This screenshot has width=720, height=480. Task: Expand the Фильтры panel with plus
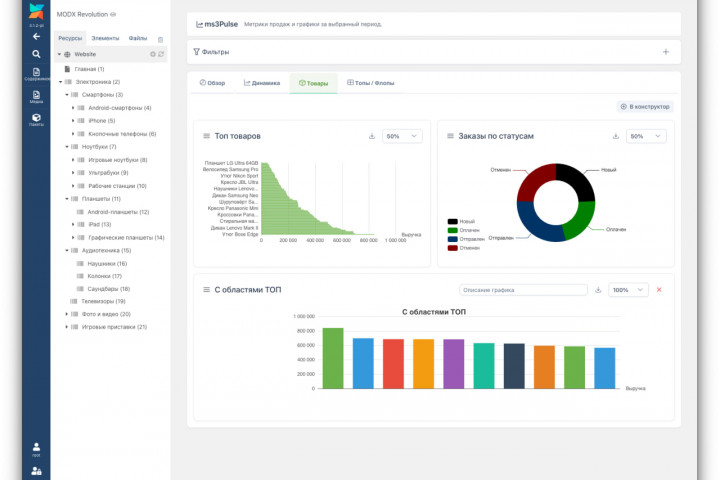[666, 52]
